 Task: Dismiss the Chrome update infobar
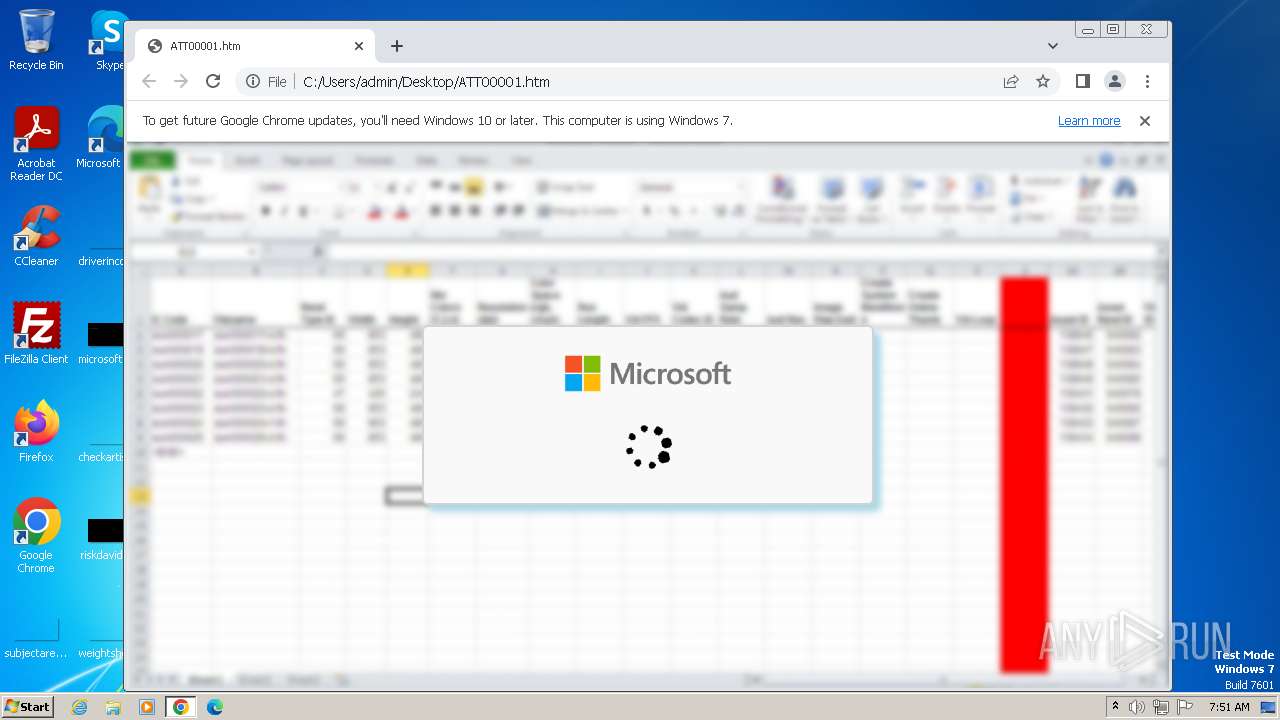pos(1145,121)
